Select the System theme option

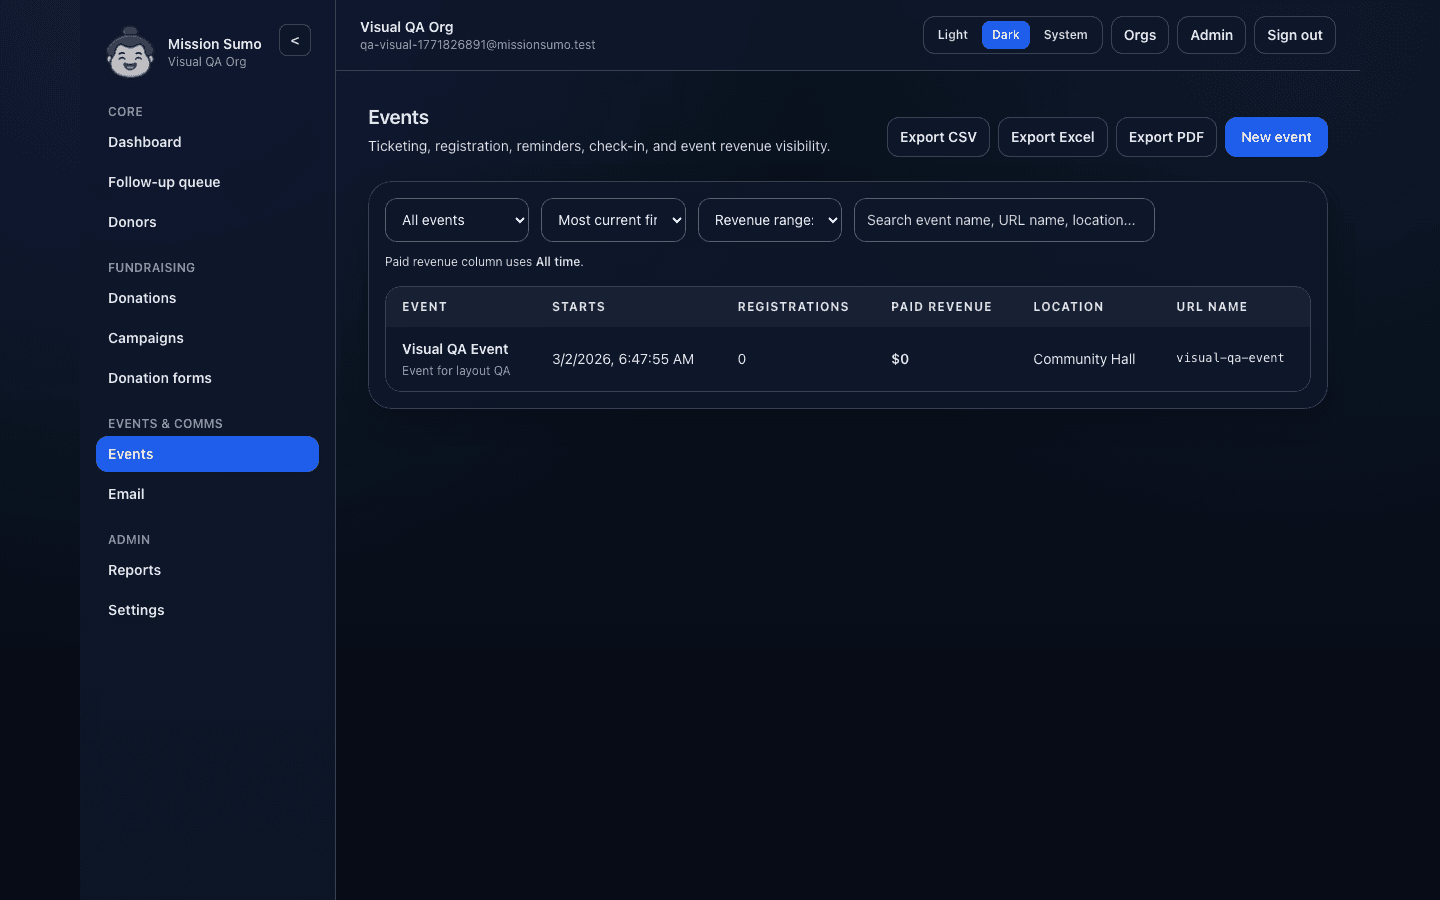[1065, 34]
